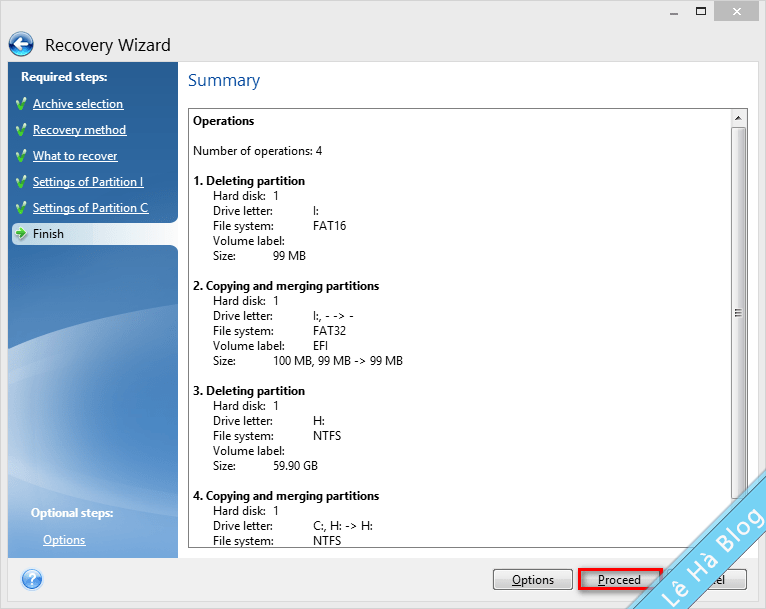Screen dimensions: 766x609
Task: Click the checkmark beside Settings of Partition C
Action: (21, 208)
